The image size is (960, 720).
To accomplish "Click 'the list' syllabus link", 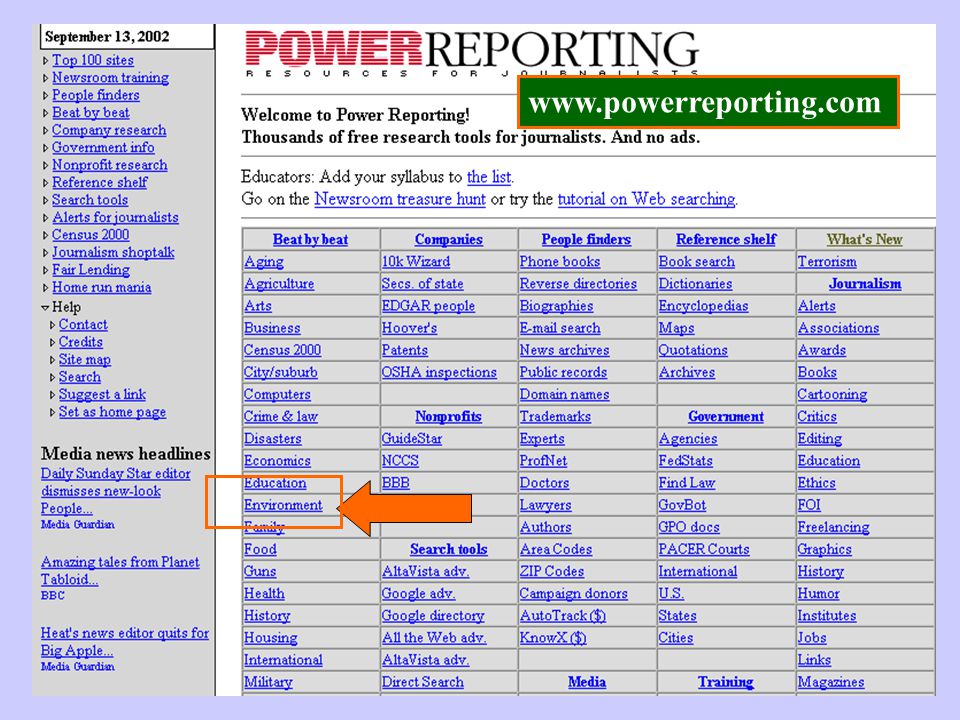I will tap(489, 178).
